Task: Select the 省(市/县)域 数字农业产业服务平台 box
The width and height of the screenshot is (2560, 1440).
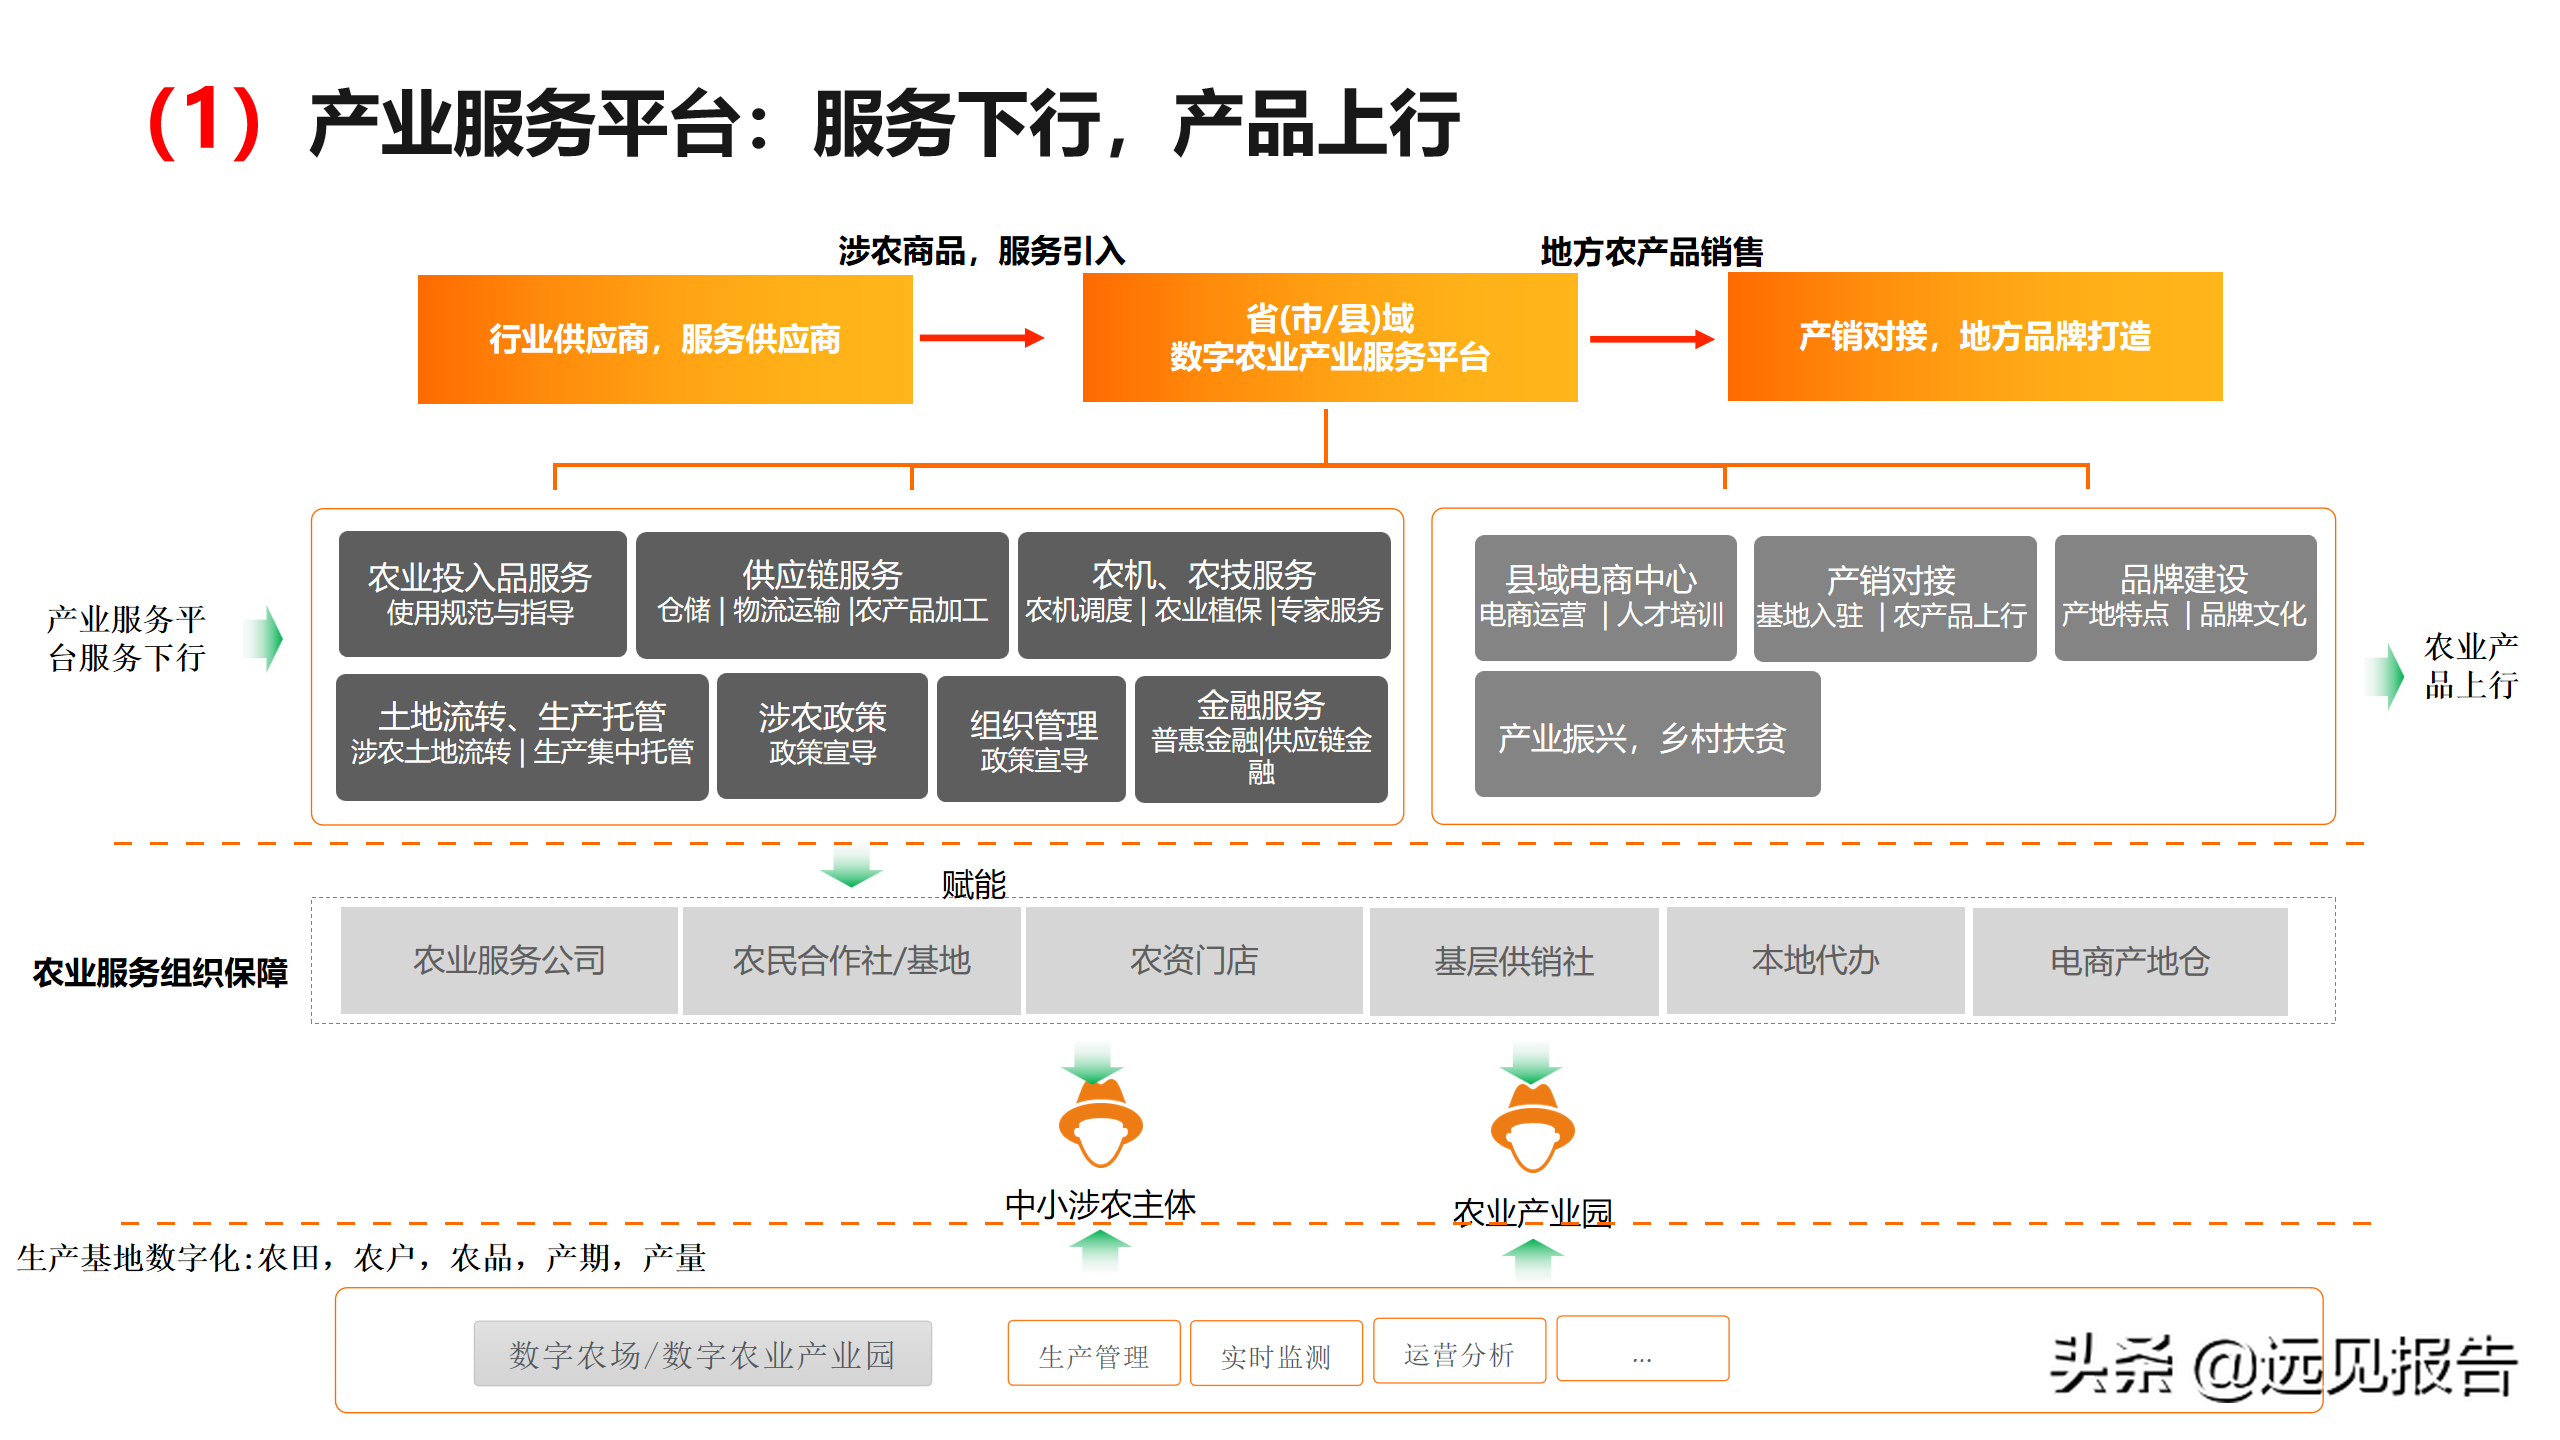Action: coord(1329,338)
